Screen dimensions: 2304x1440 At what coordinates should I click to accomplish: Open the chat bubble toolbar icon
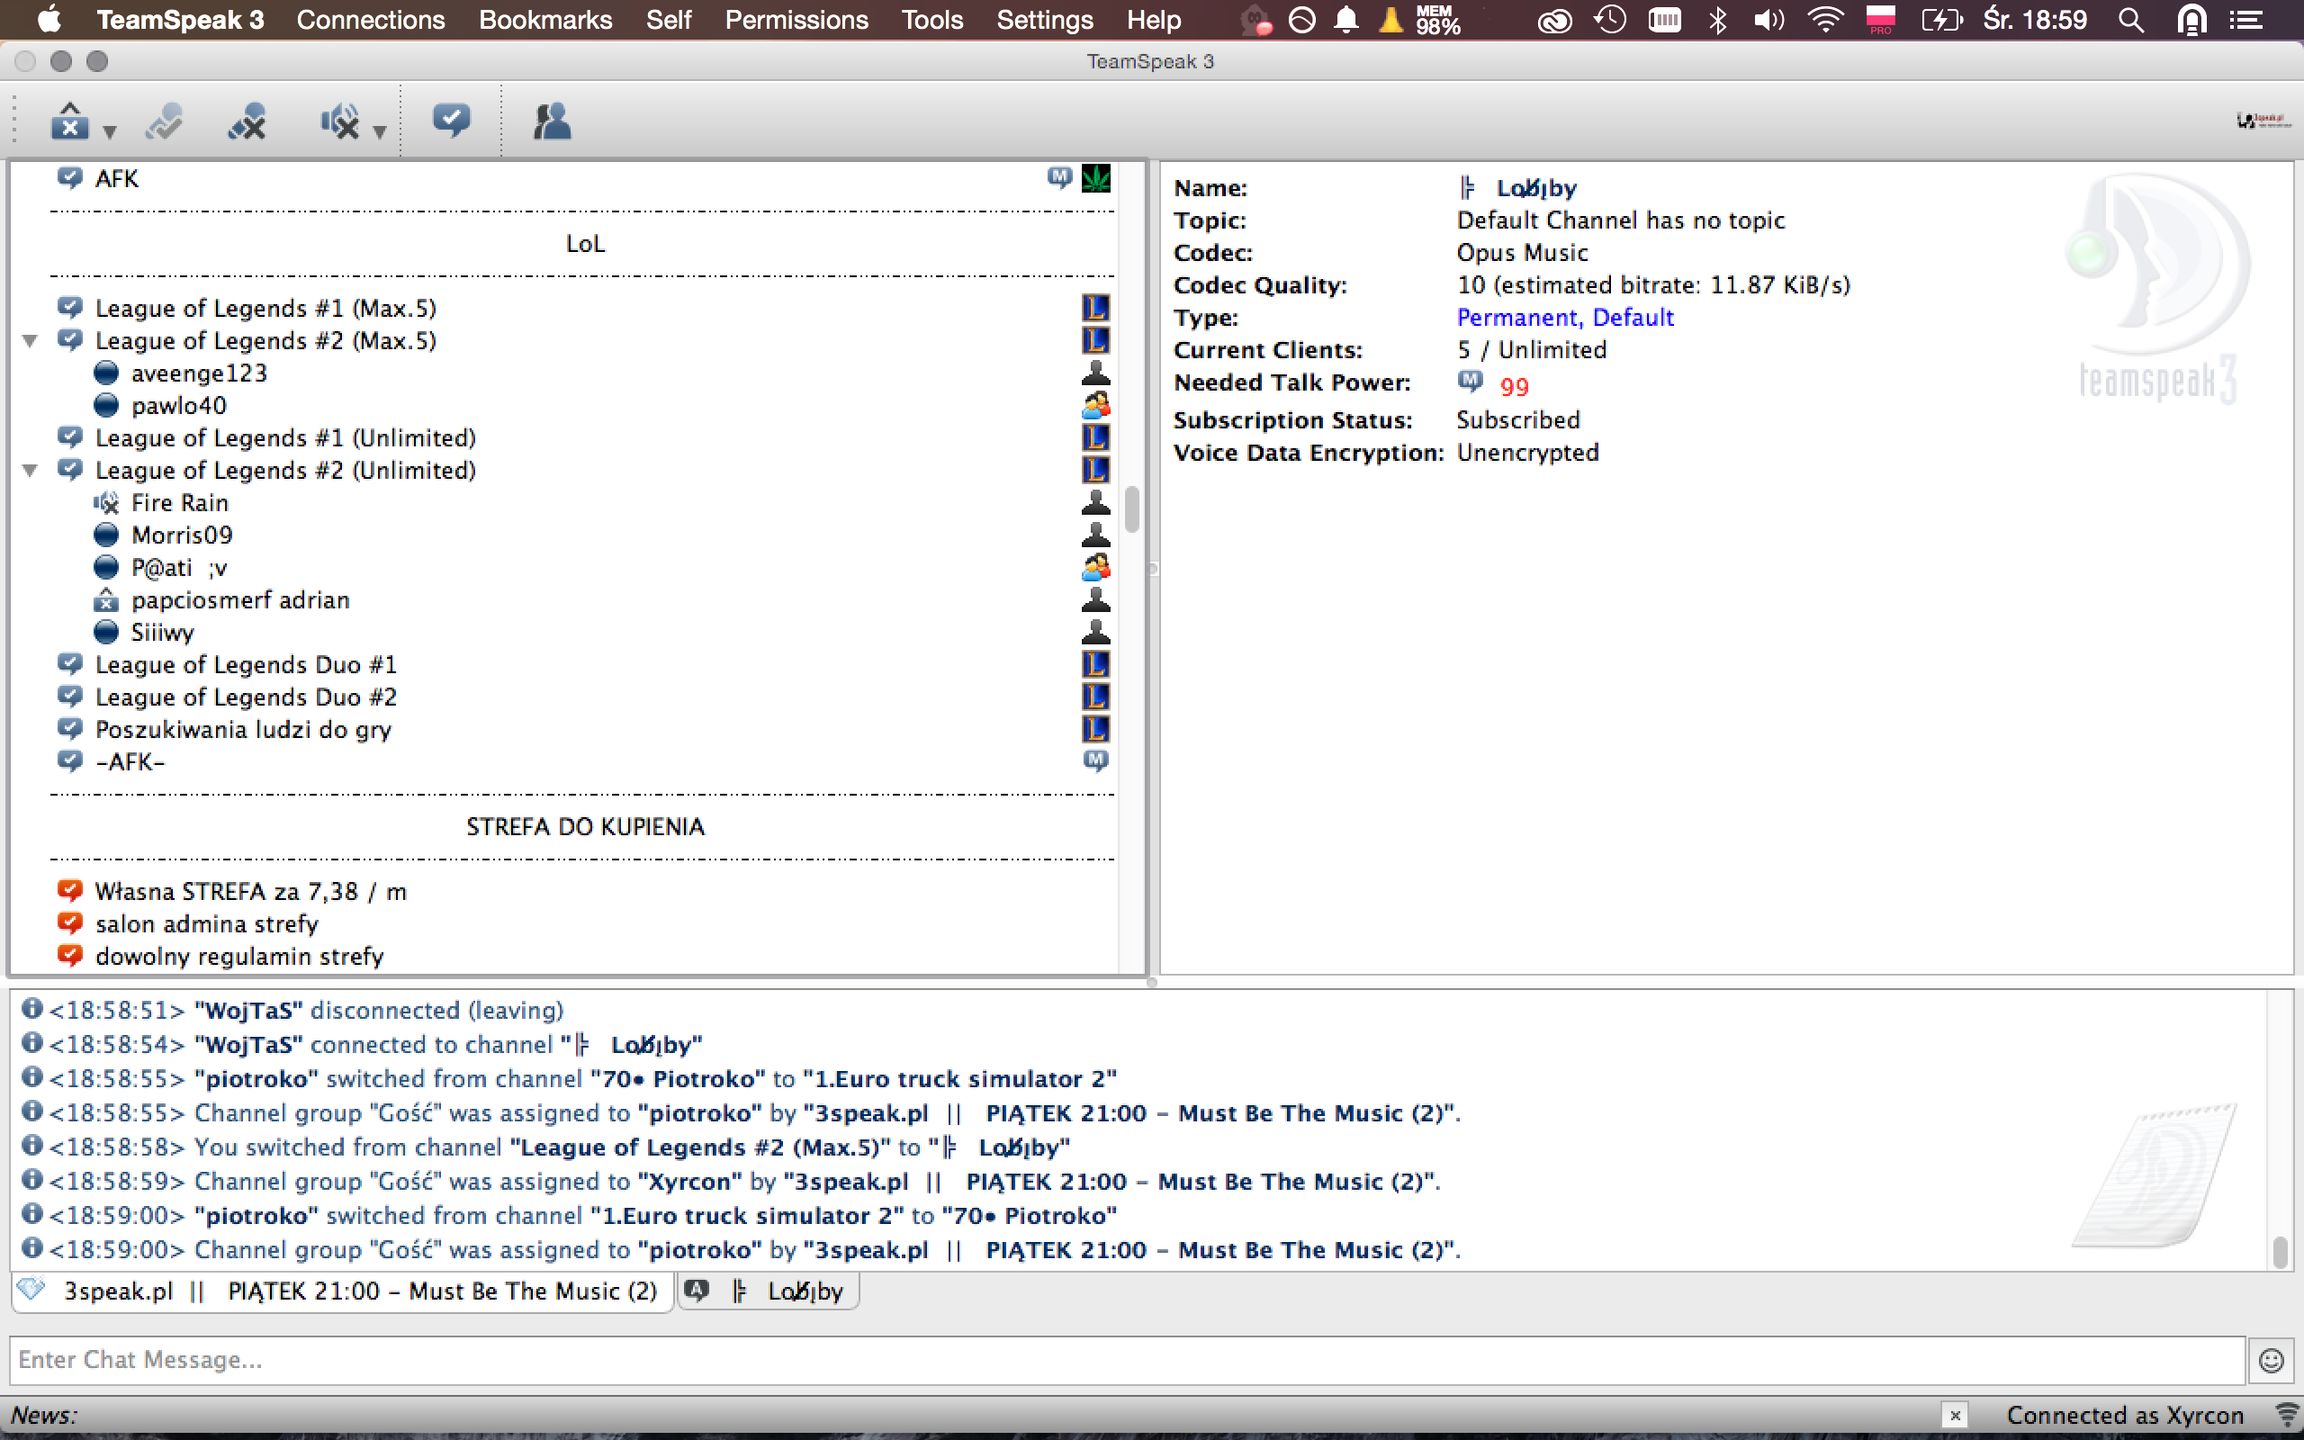pyautogui.click(x=452, y=120)
